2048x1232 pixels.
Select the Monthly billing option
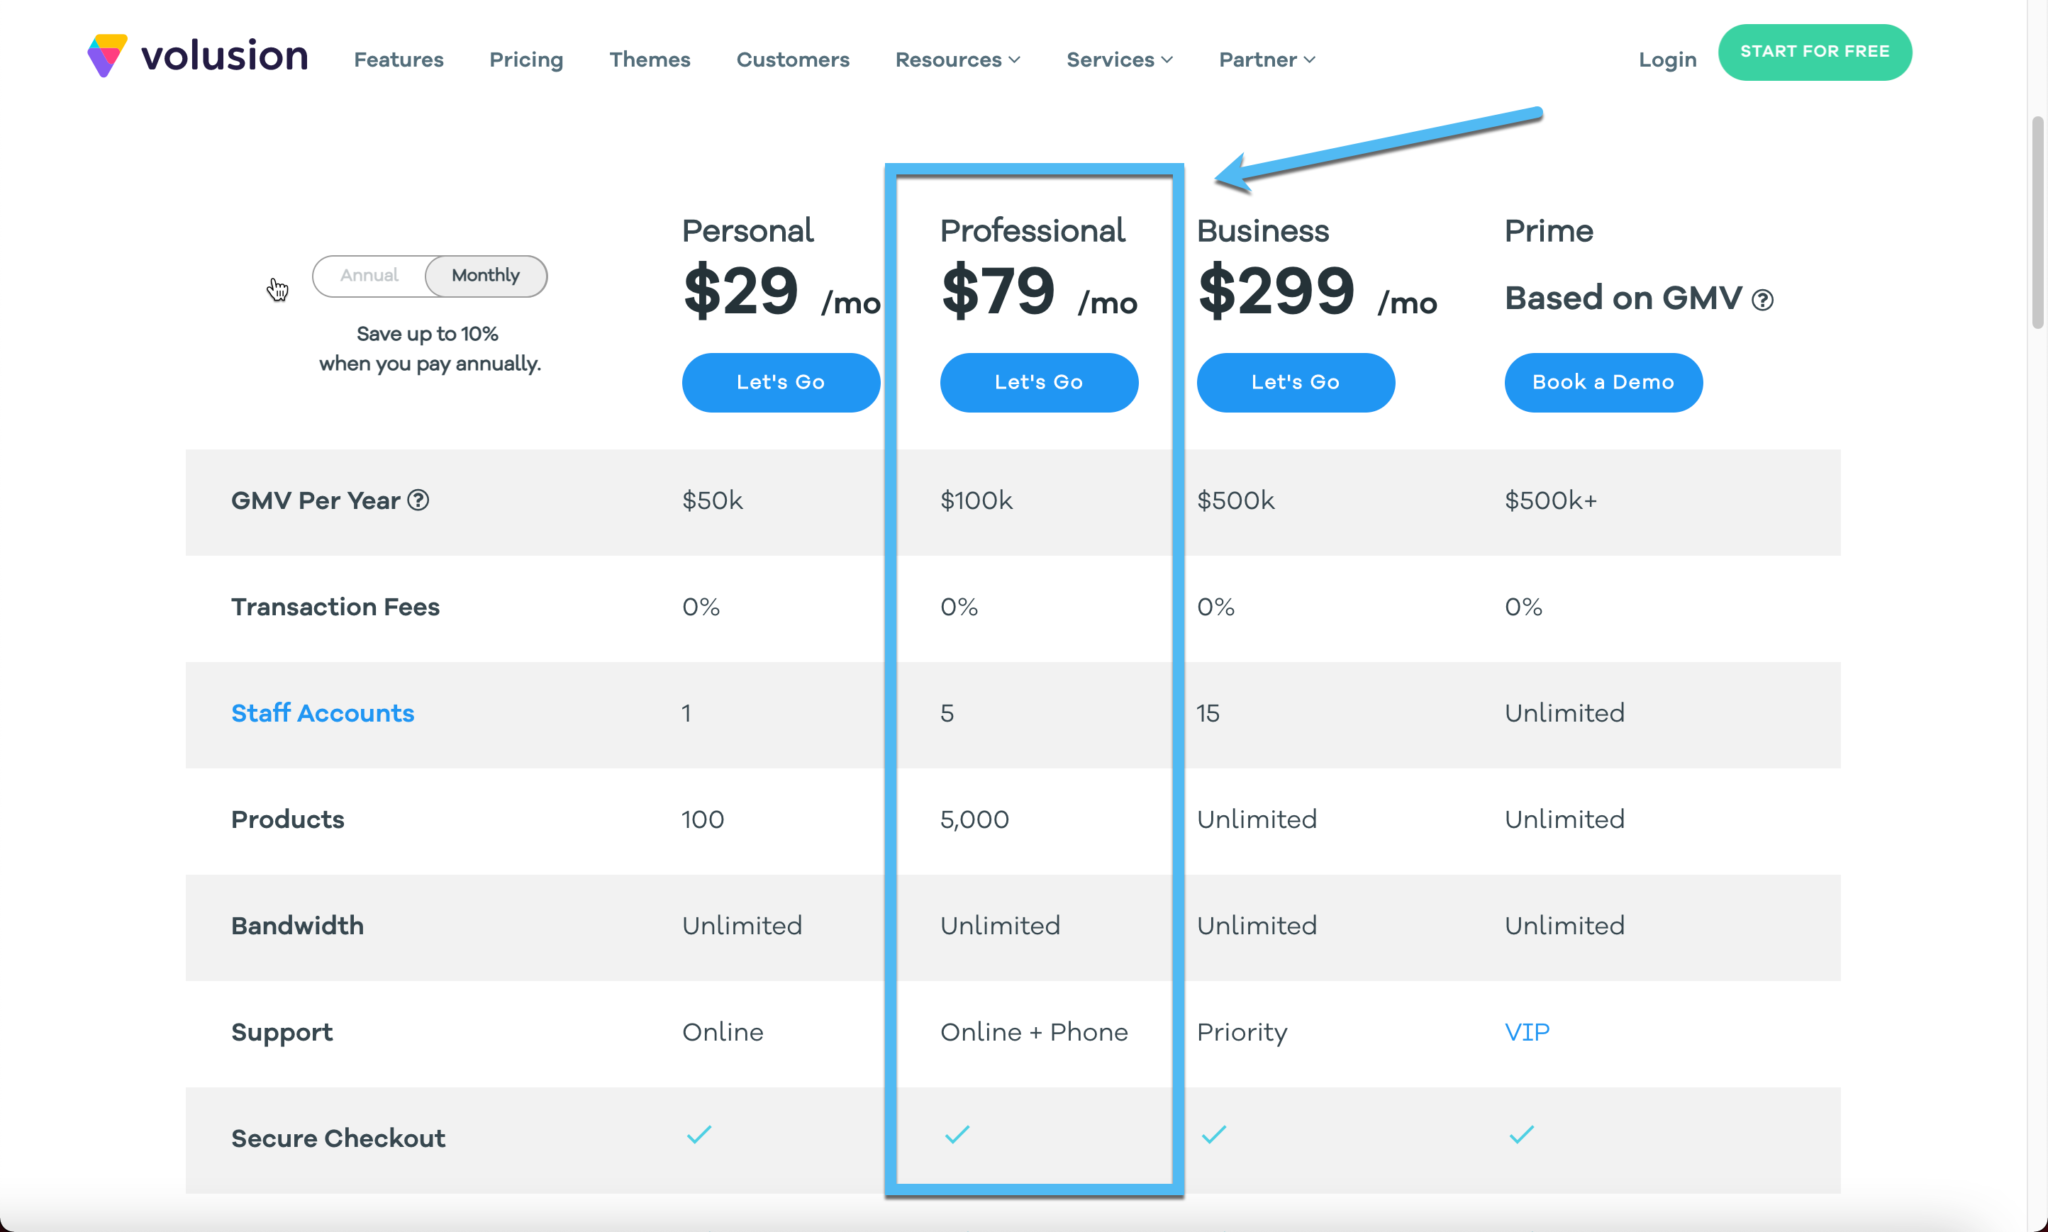click(485, 276)
